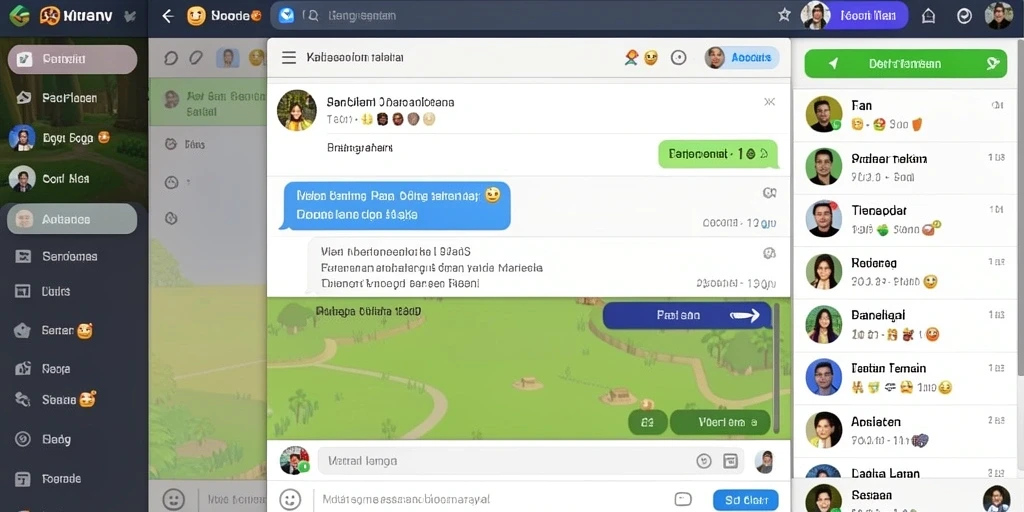Image resolution: width=1024 pixels, height=512 pixels.
Task: Open the hamburger menu in the chat header
Action: (289, 57)
